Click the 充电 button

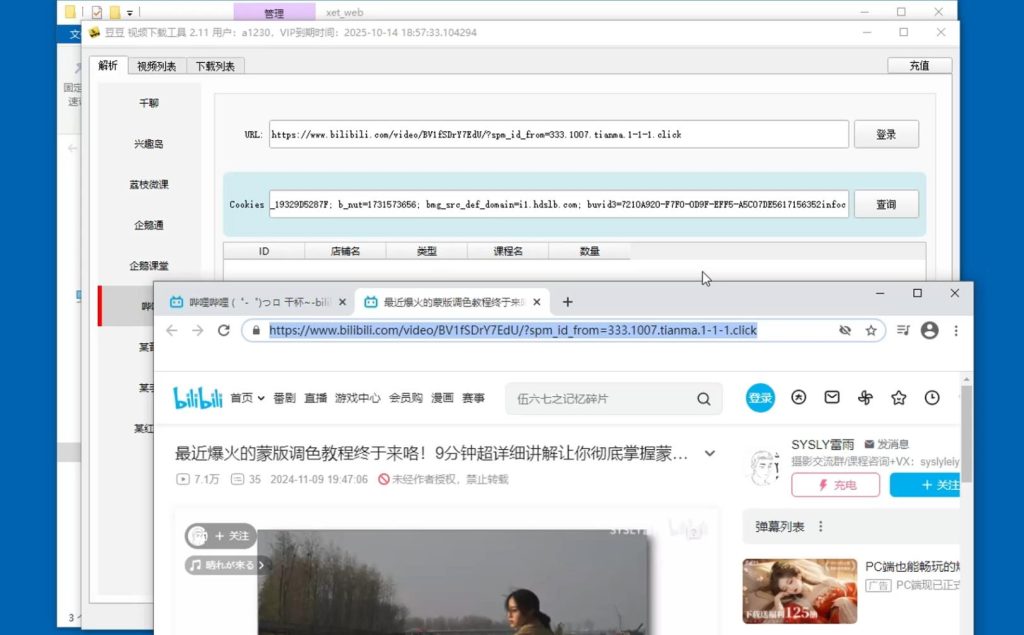[836, 485]
